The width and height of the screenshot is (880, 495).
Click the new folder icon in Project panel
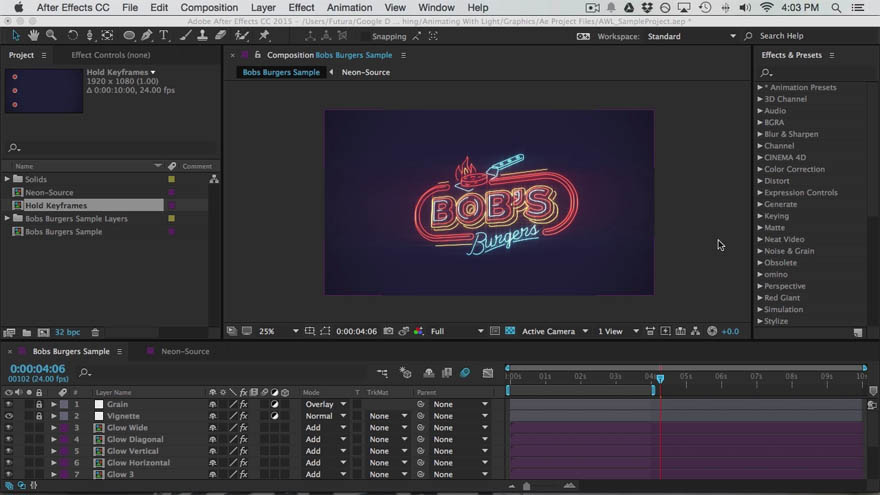pyautogui.click(x=26, y=332)
